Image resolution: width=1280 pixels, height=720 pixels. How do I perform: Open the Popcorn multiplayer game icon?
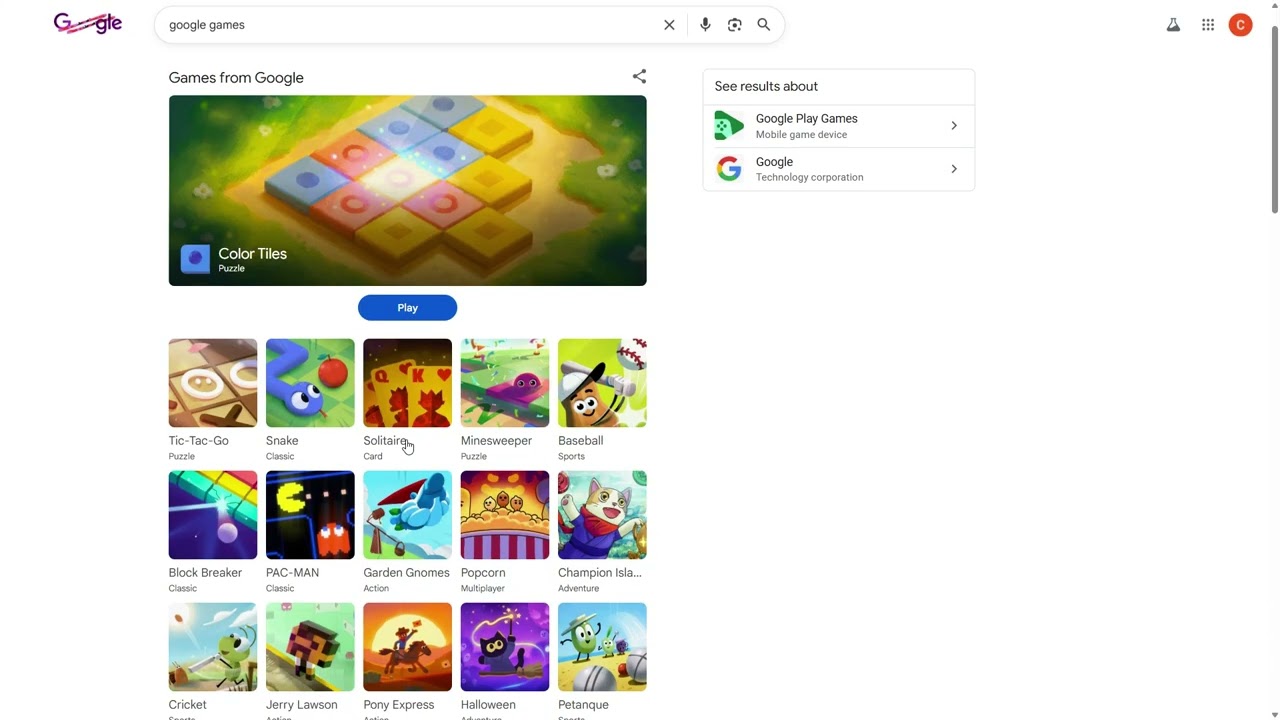[505, 515]
